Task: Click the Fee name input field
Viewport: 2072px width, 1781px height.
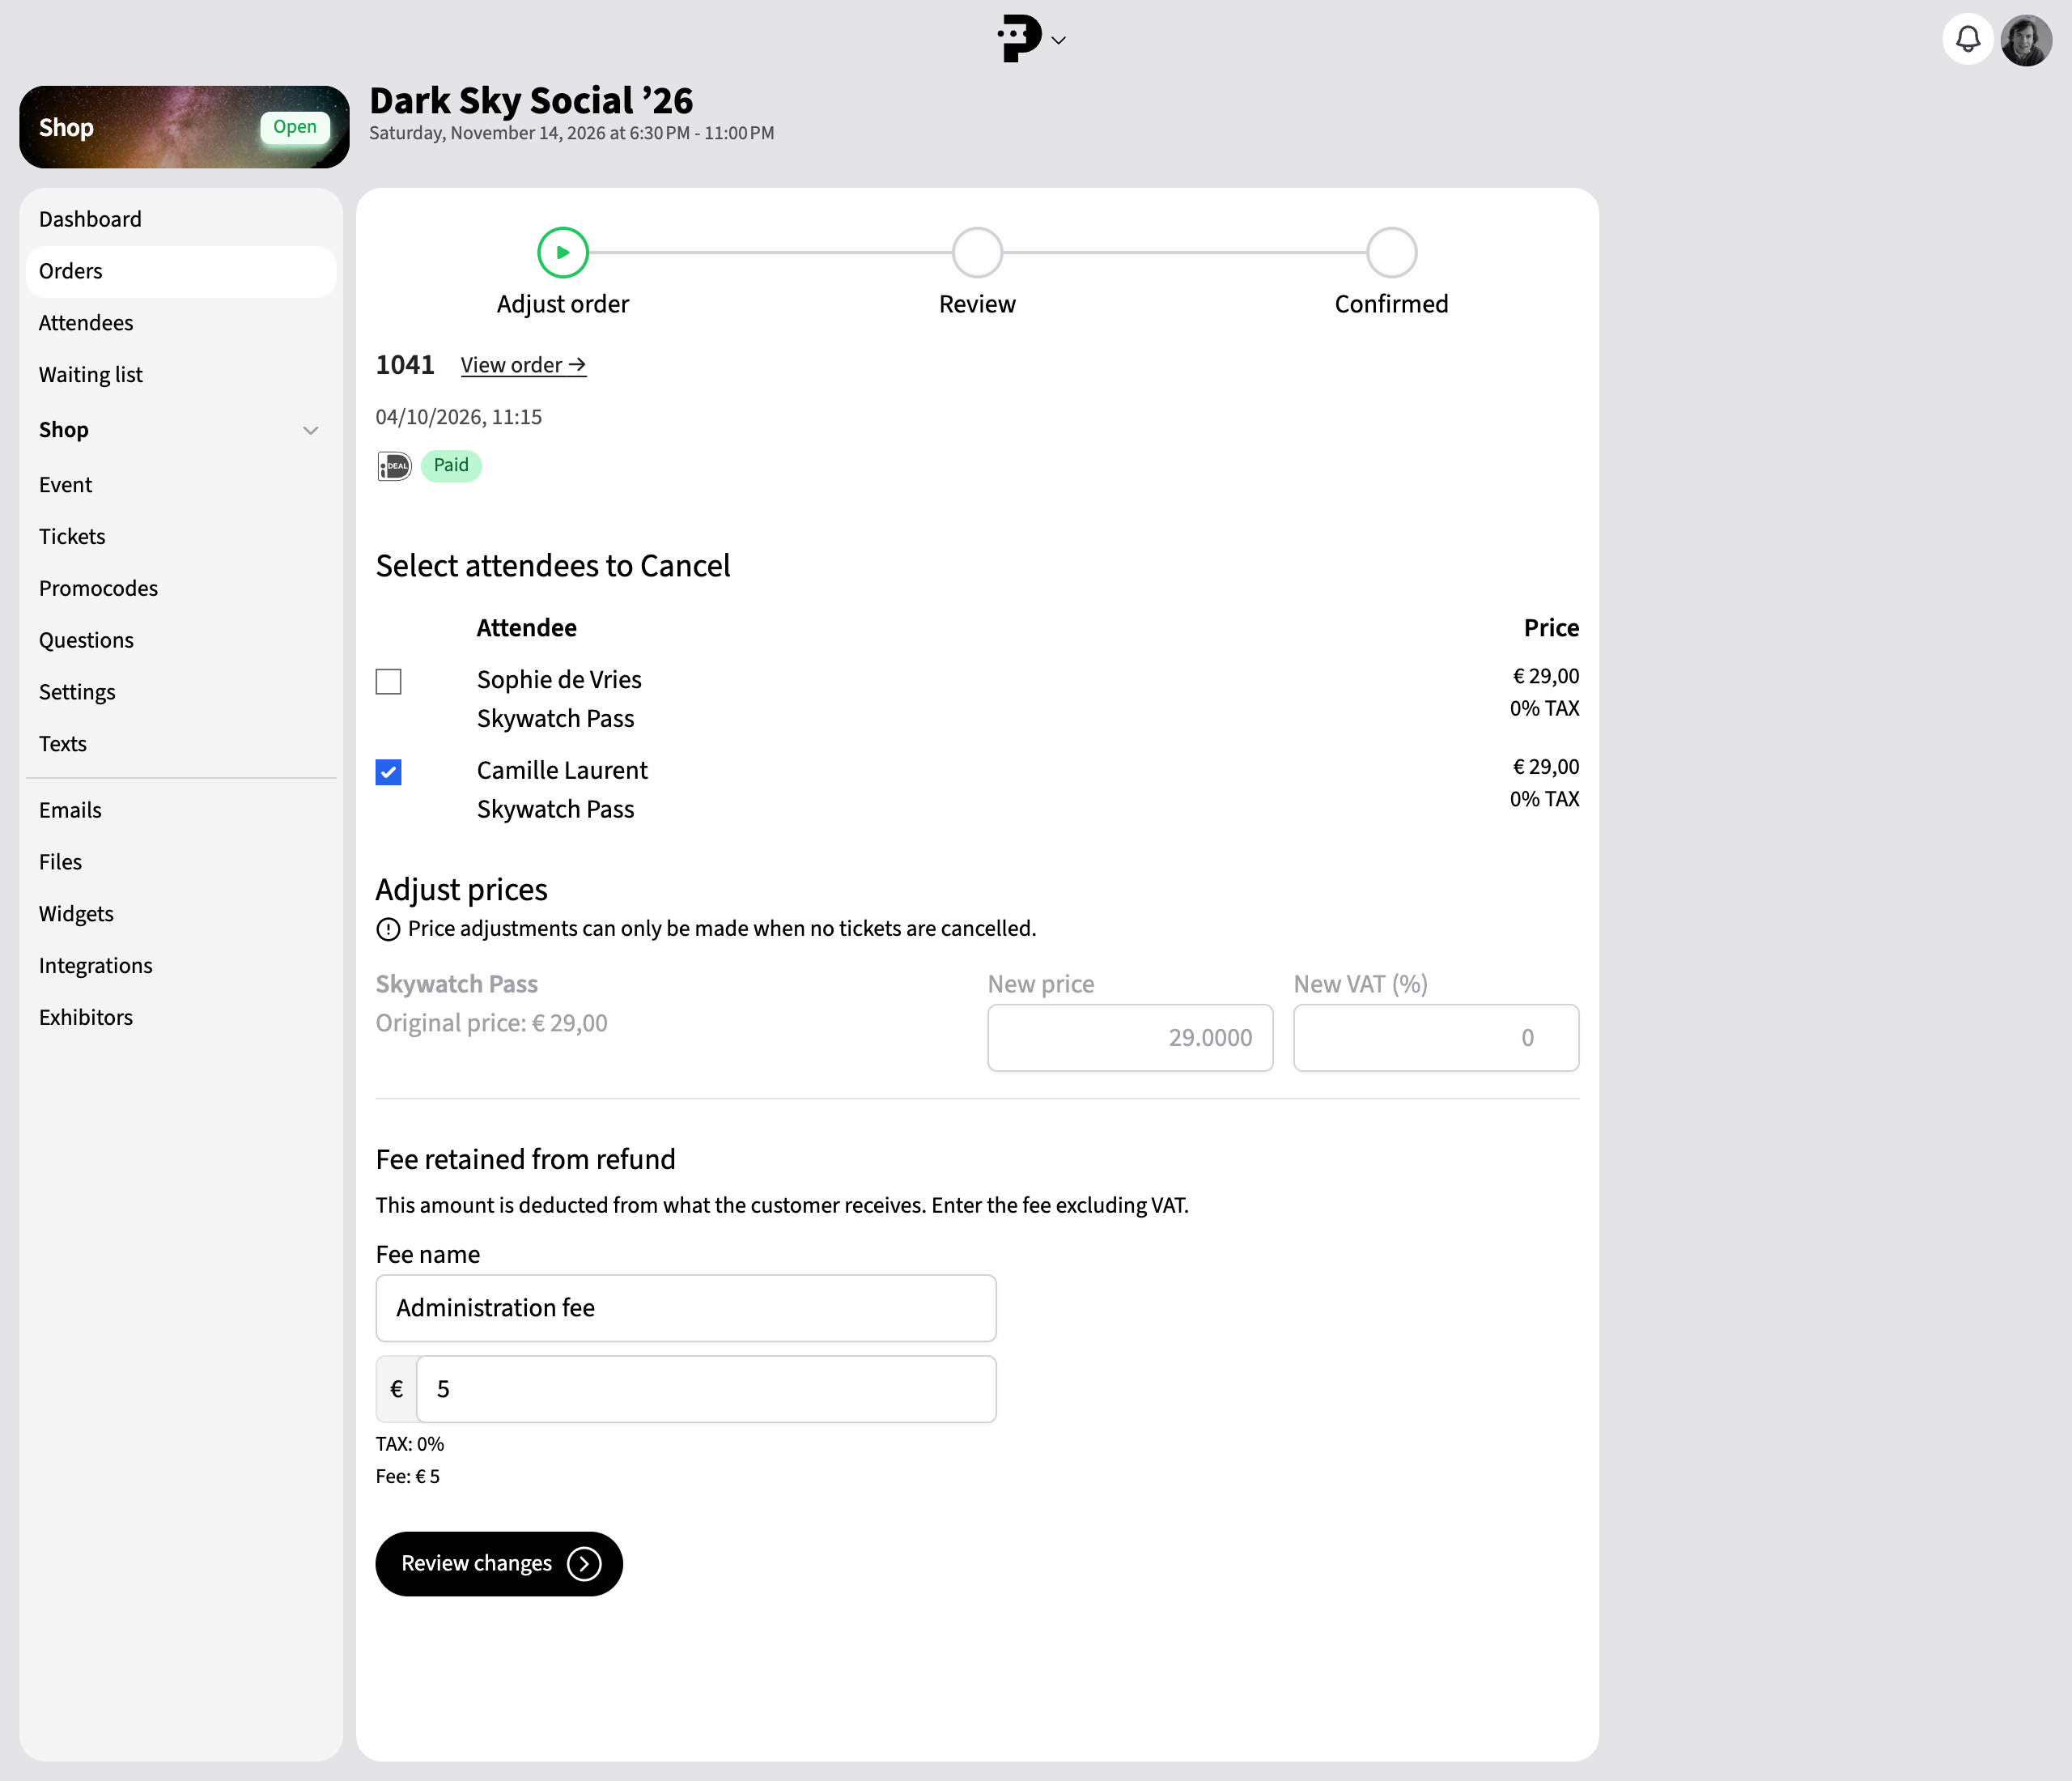Action: (x=686, y=1308)
